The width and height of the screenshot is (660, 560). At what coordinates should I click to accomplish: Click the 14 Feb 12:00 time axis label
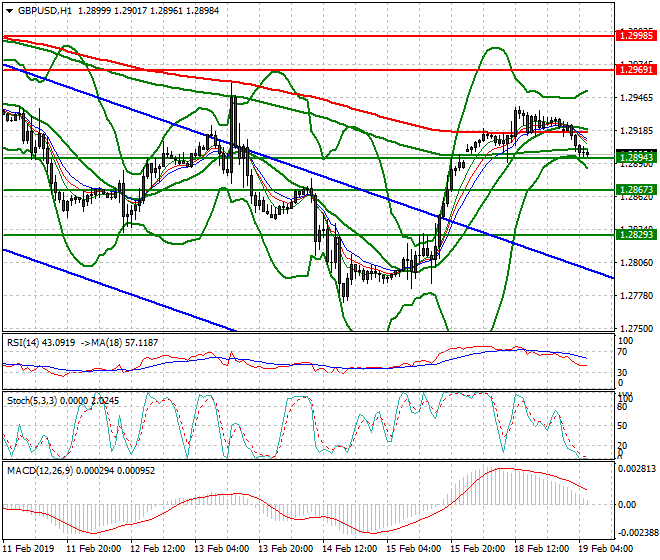tap(349, 549)
